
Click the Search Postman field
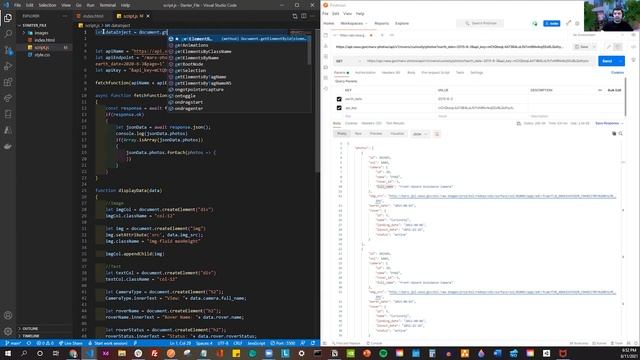(x=480, y=23)
